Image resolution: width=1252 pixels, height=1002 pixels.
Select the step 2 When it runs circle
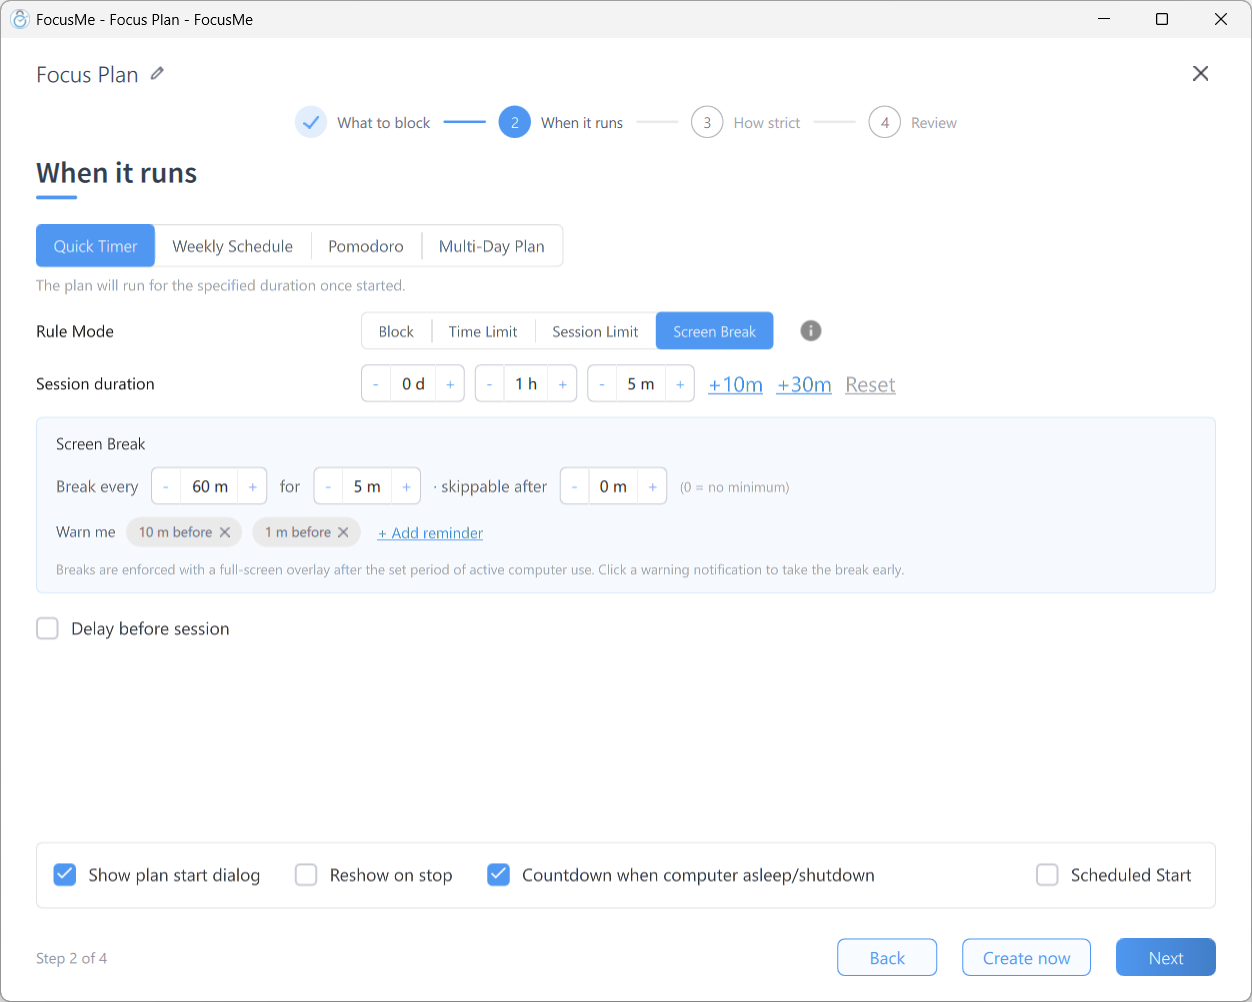point(514,122)
